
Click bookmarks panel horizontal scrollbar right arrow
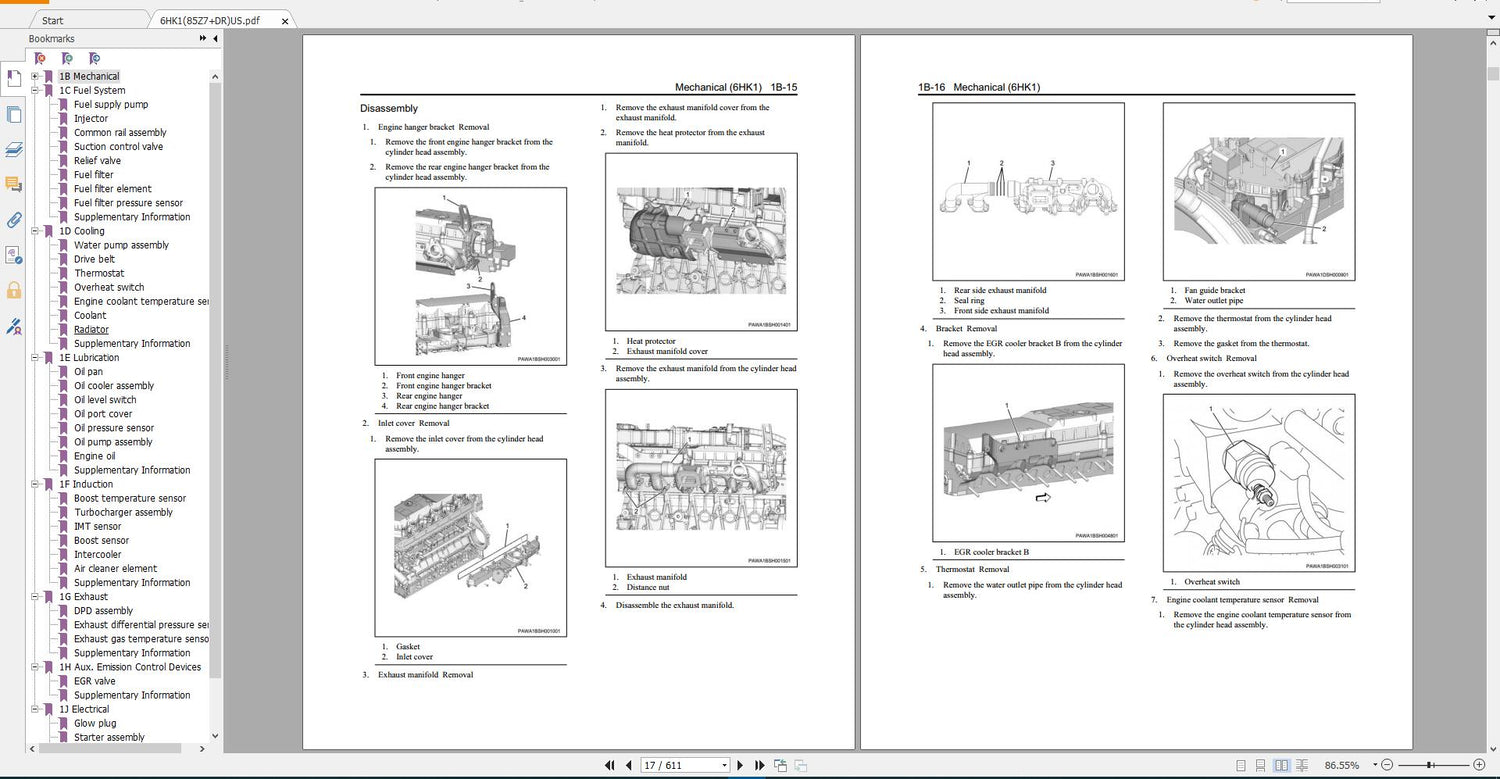tap(204, 748)
